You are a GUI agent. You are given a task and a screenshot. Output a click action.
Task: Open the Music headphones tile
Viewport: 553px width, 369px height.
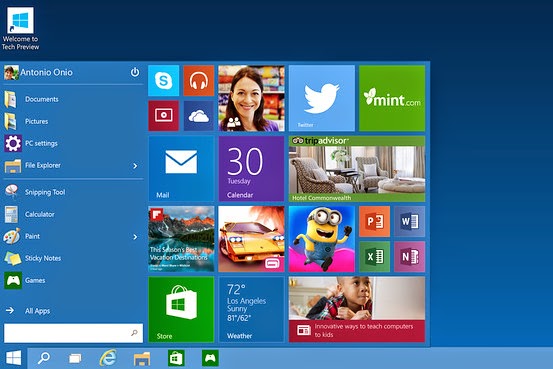click(199, 80)
